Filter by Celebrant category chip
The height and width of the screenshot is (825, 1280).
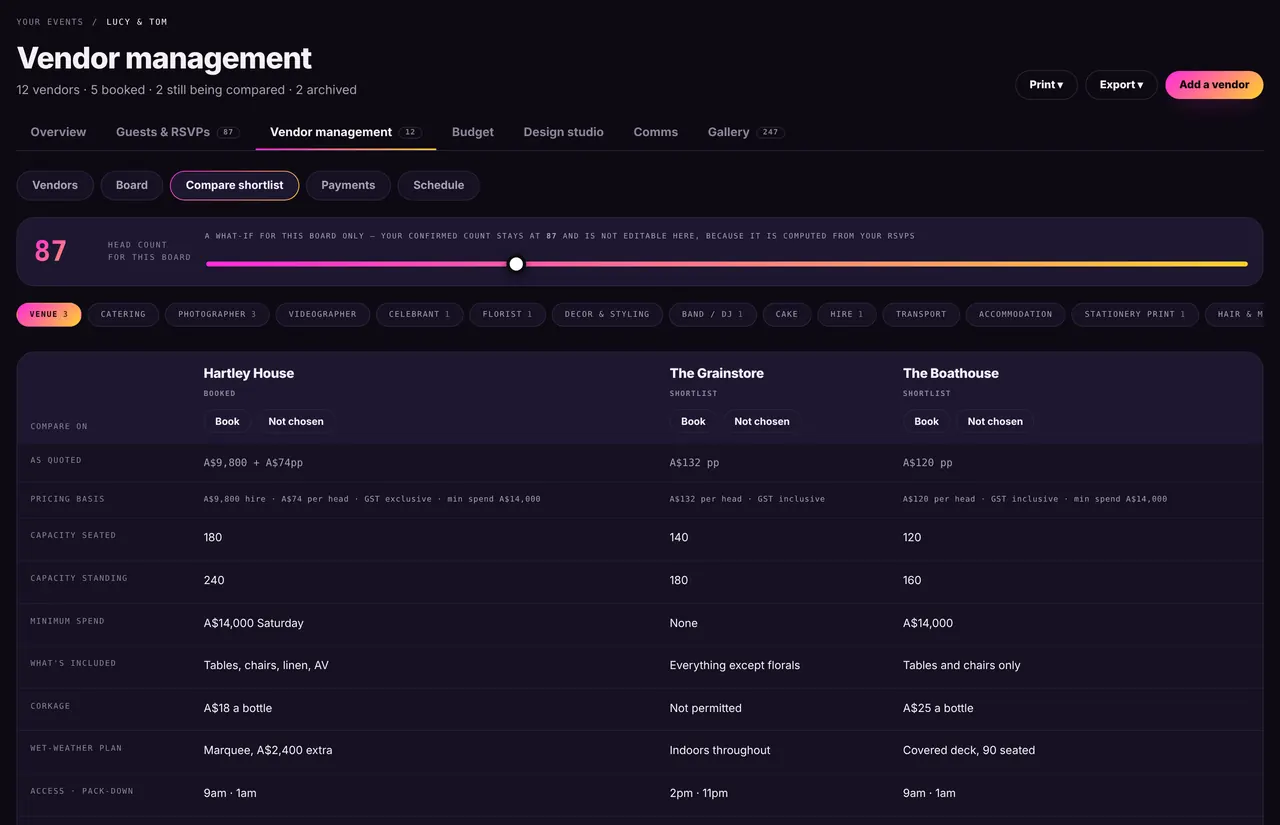coord(420,314)
